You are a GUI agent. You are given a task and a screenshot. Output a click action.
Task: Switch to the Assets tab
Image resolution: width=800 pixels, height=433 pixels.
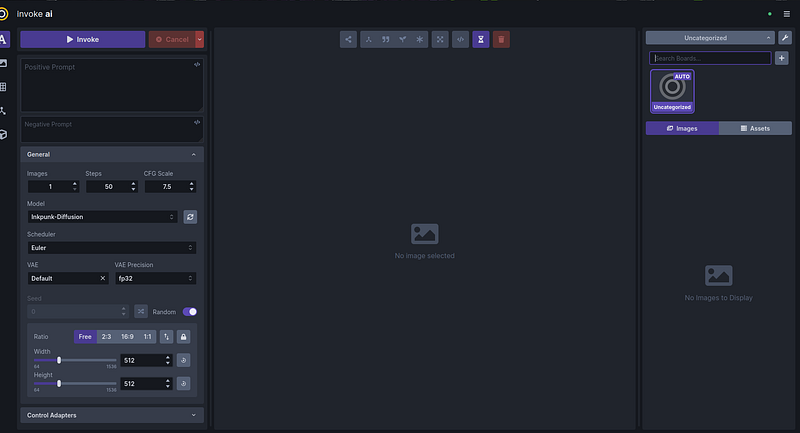point(755,128)
